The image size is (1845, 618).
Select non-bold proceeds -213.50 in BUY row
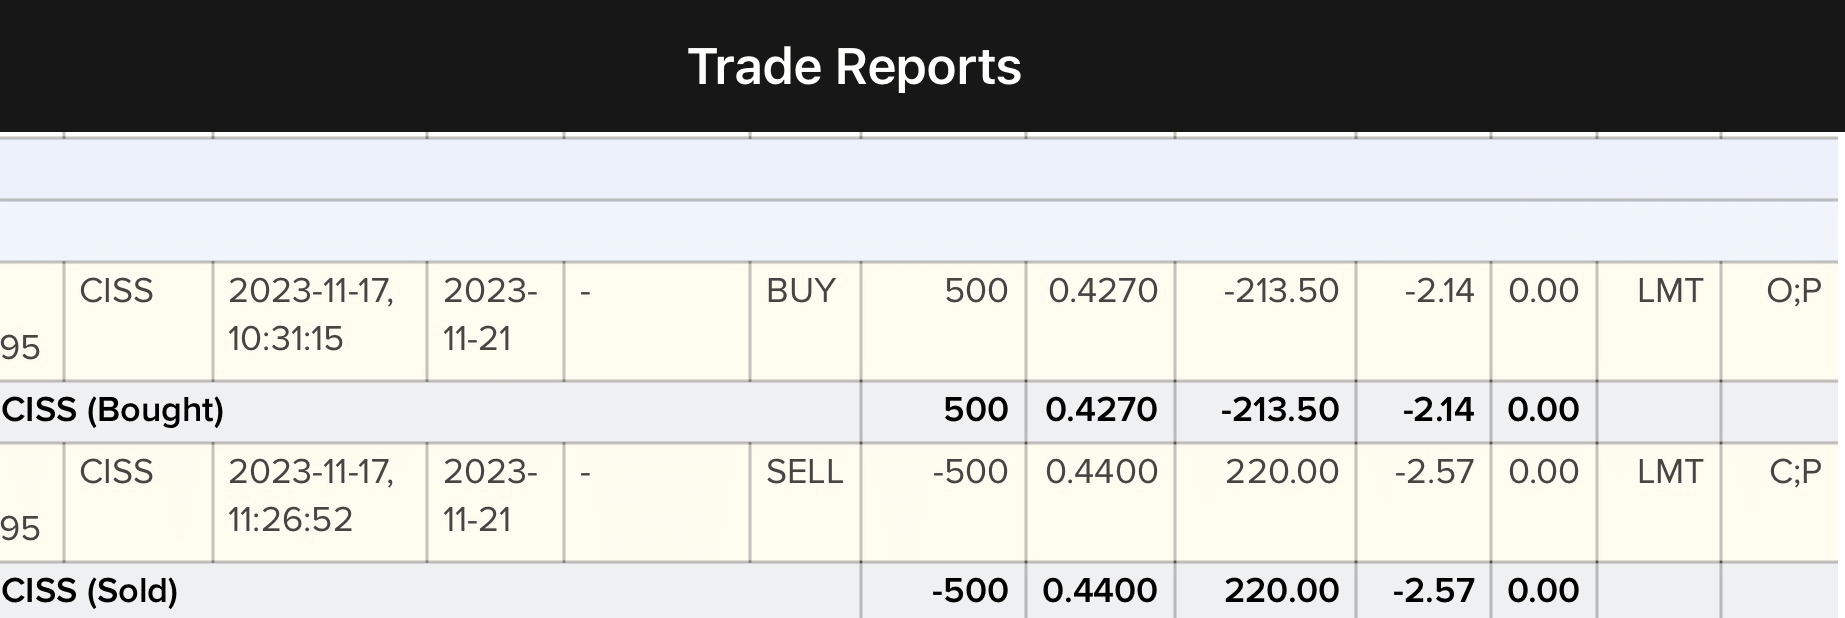point(1280,291)
